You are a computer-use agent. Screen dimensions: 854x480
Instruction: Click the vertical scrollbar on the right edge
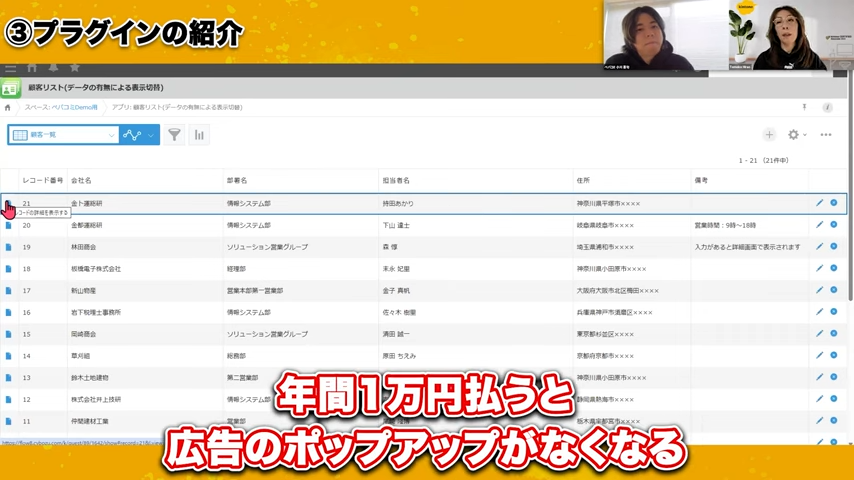pos(850,185)
